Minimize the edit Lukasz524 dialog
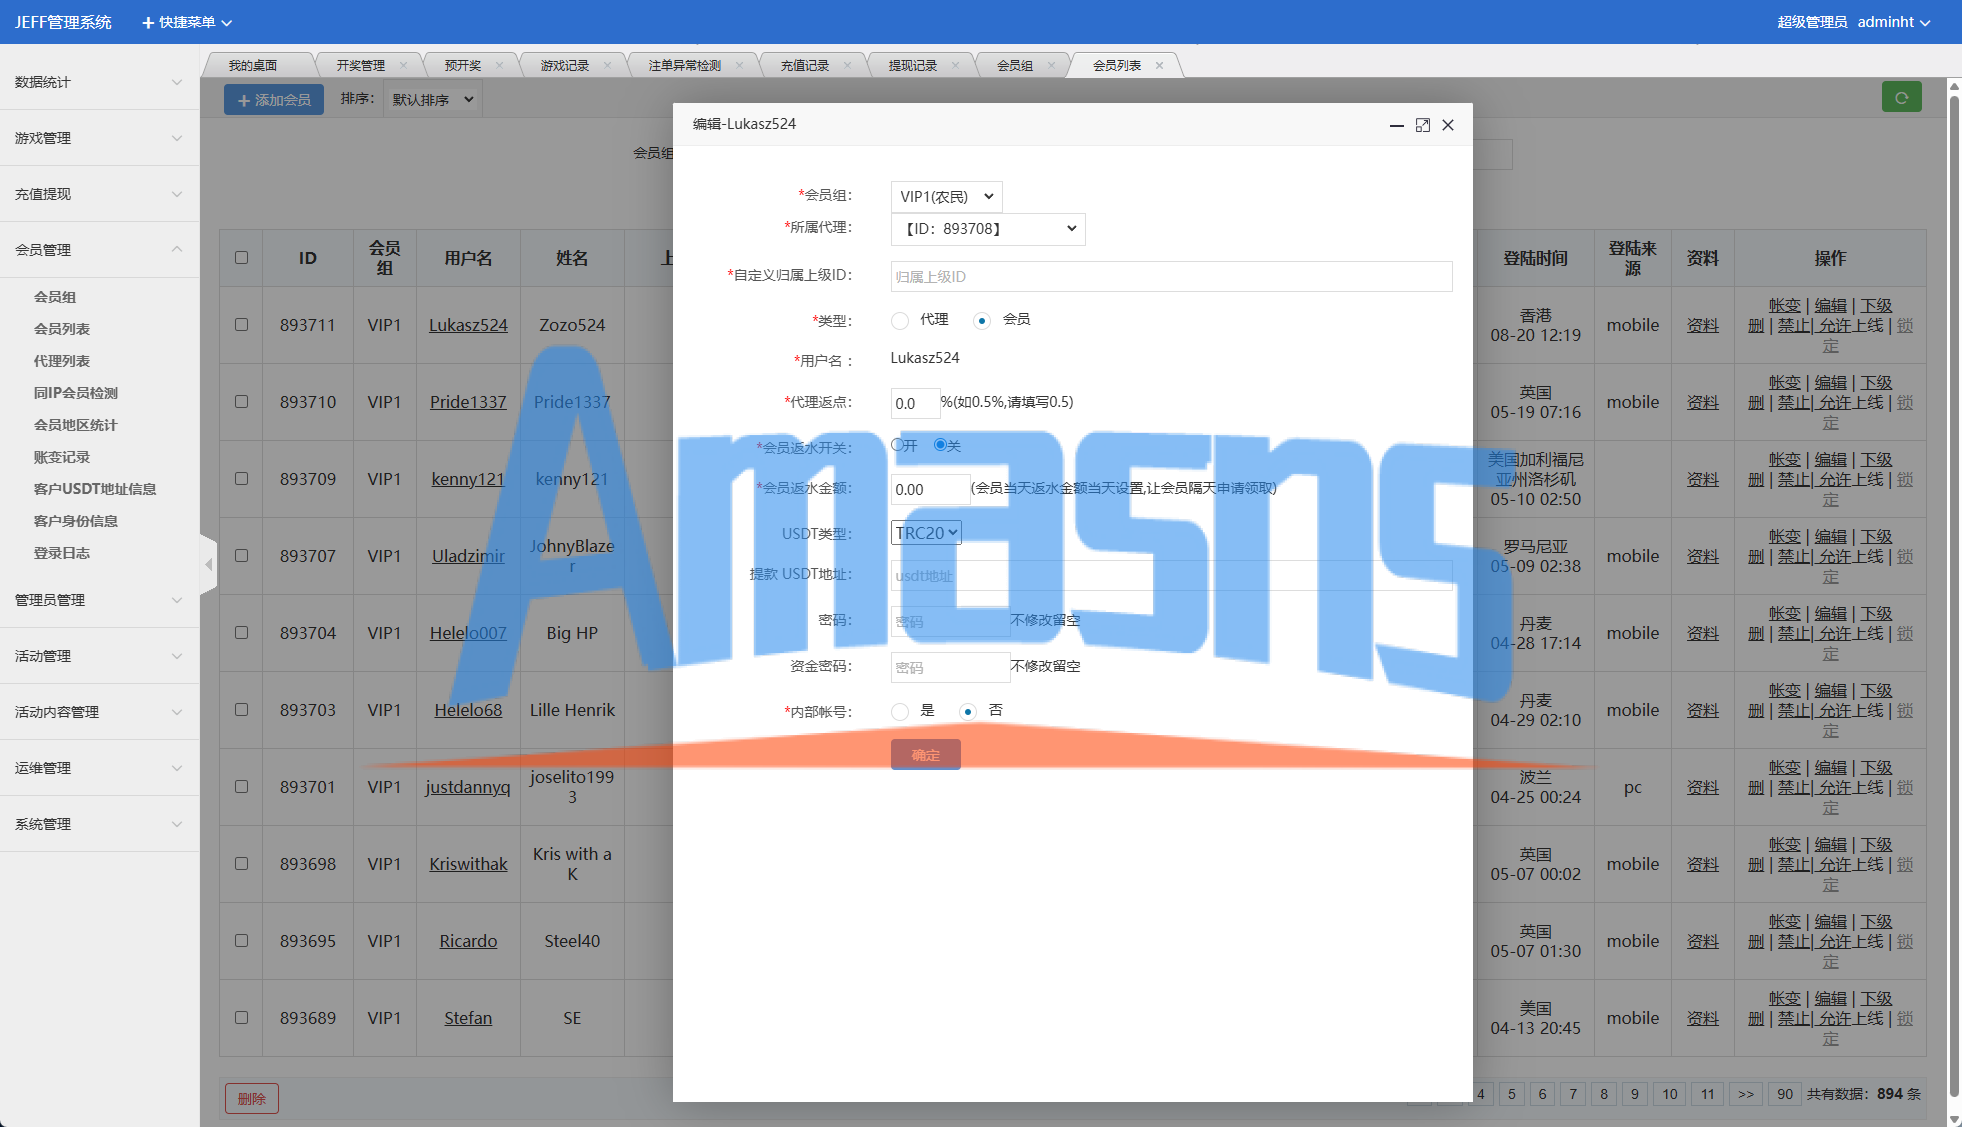1962x1127 pixels. coord(1396,125)
